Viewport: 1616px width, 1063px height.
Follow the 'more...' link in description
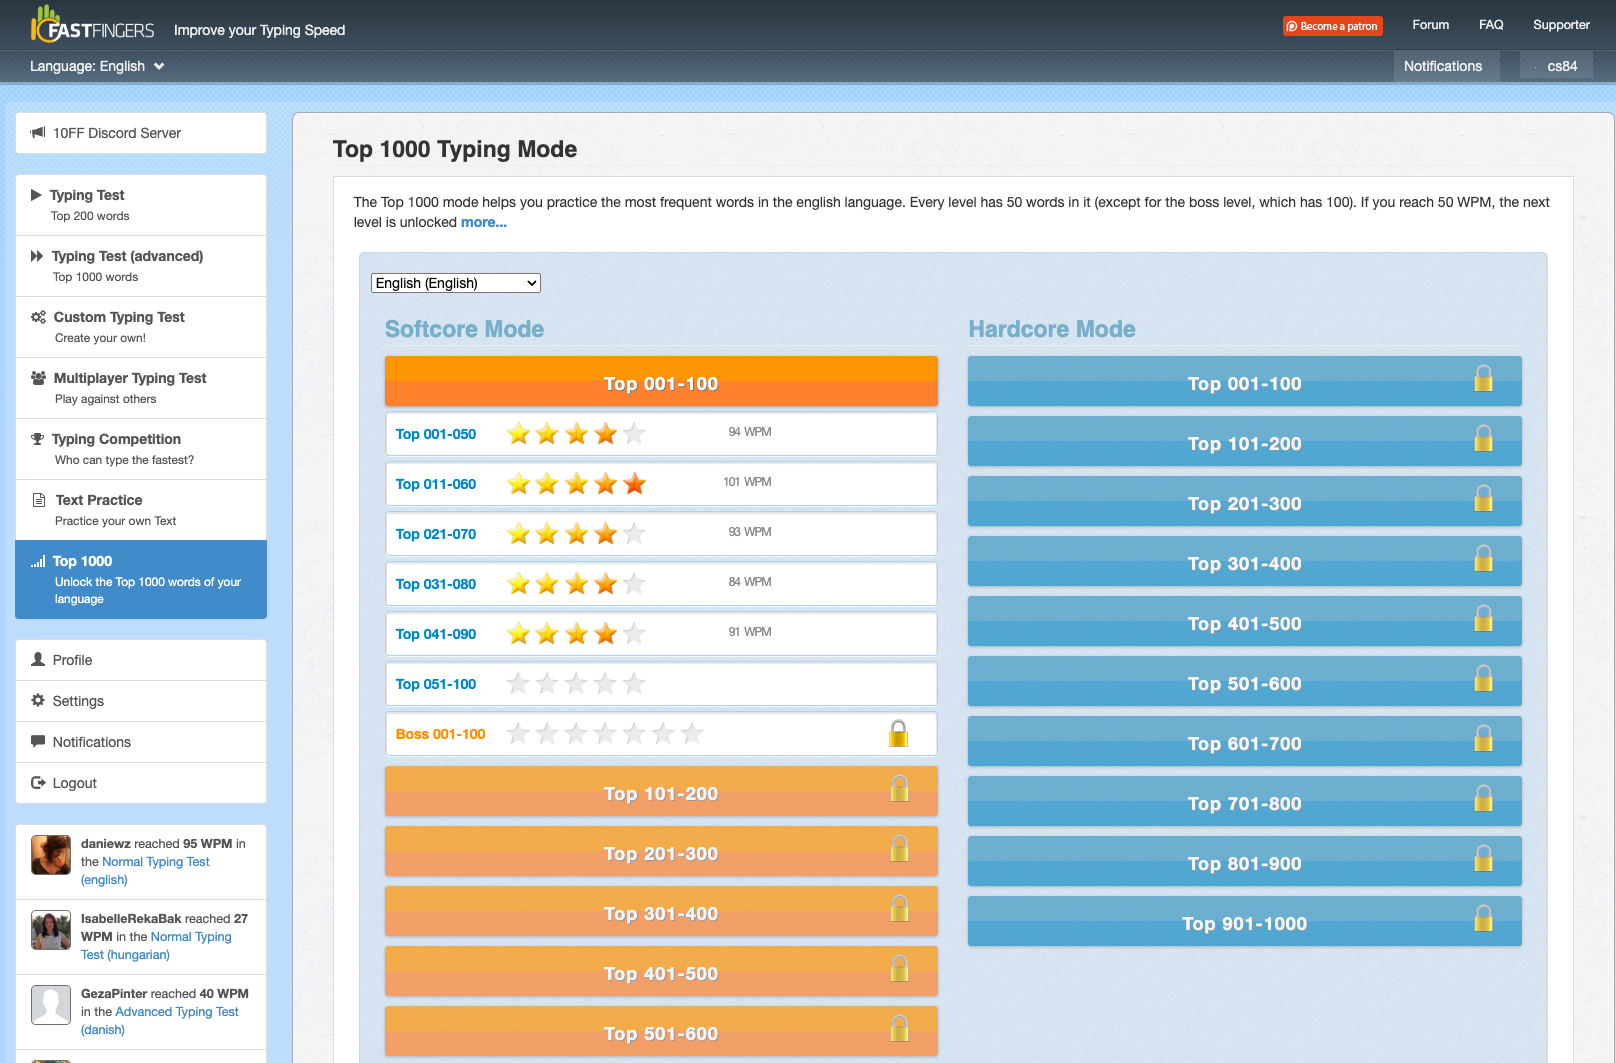(484, 222)
